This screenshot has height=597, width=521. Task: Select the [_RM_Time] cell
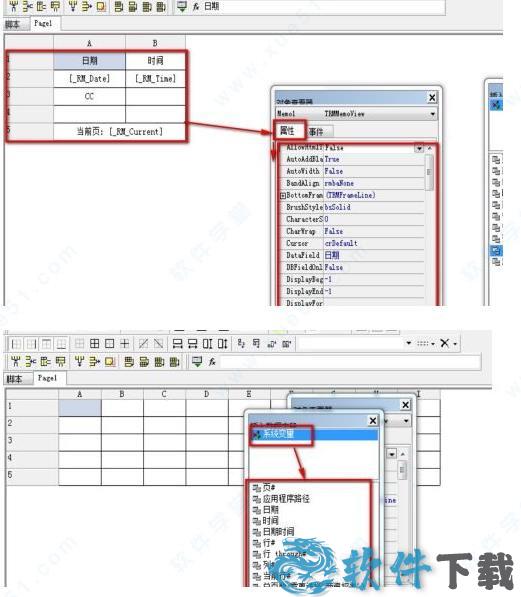point(155,79)
